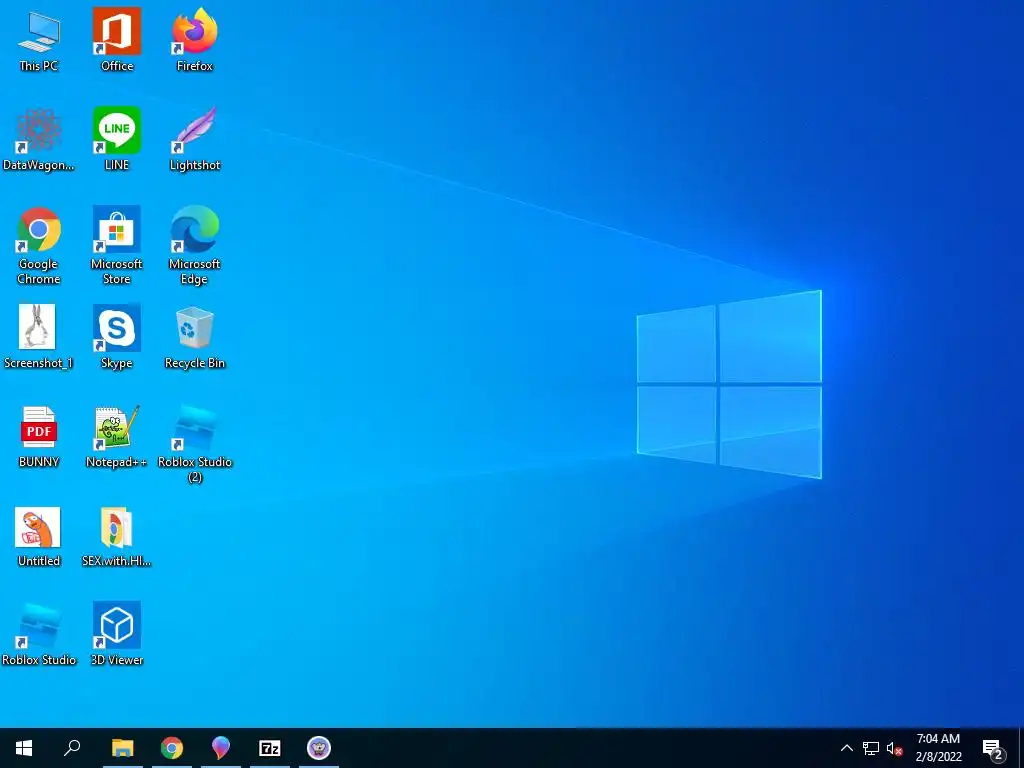Select the SEX.with.HI... file icon
This screenshot has width=1024, height=768.
pyautogui.click(x=117, y=536)
